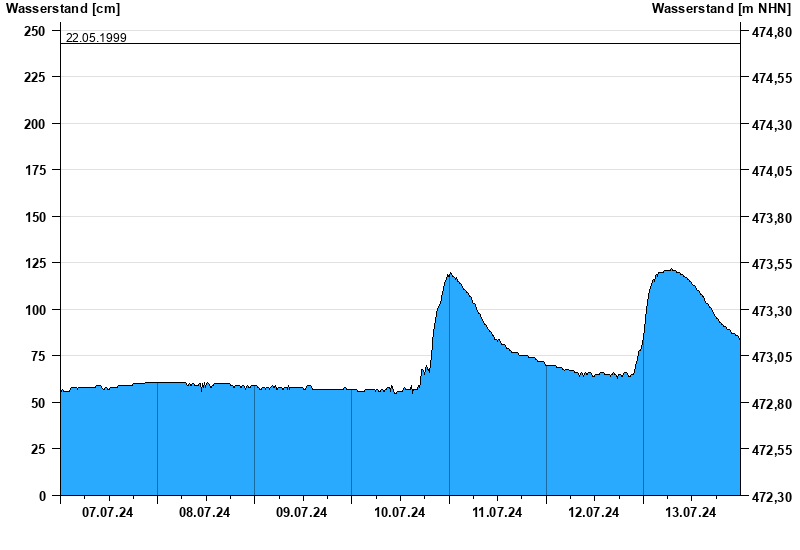Click the 75 value on left axis
The width and height of the screenshot is (800, 550).
pyautogui.click(x=38, y=356)
